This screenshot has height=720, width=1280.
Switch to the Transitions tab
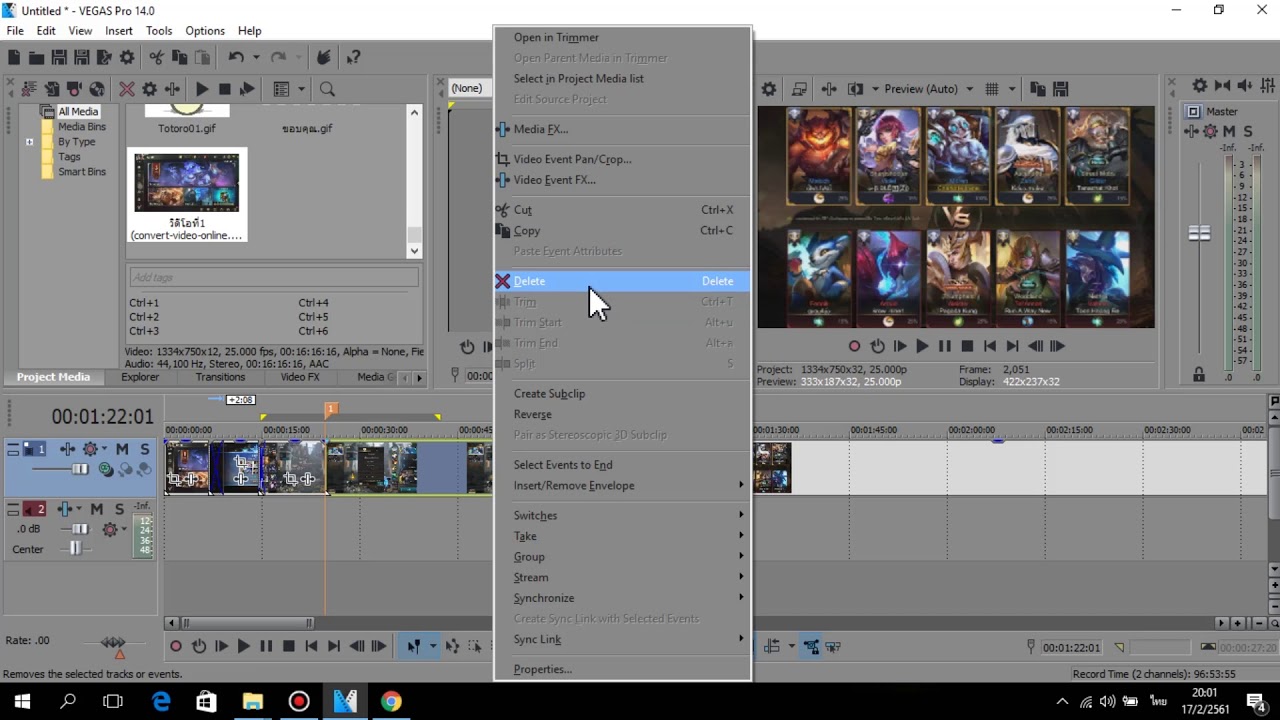point(220,377)
